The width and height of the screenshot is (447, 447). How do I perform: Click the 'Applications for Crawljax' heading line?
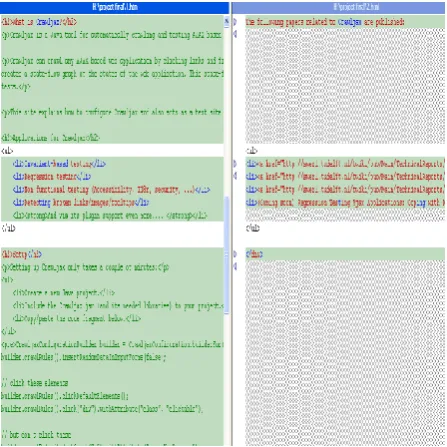[51, 138]
